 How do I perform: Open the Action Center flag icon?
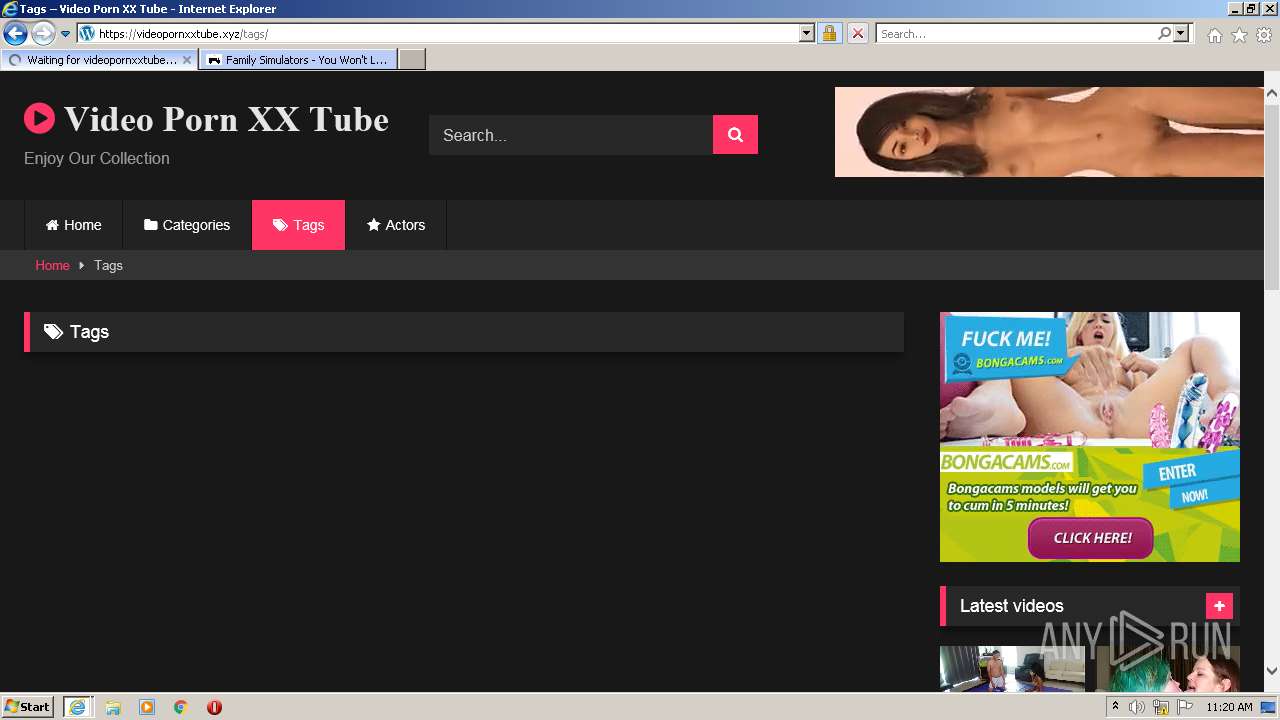click(x=1185, y=707)
